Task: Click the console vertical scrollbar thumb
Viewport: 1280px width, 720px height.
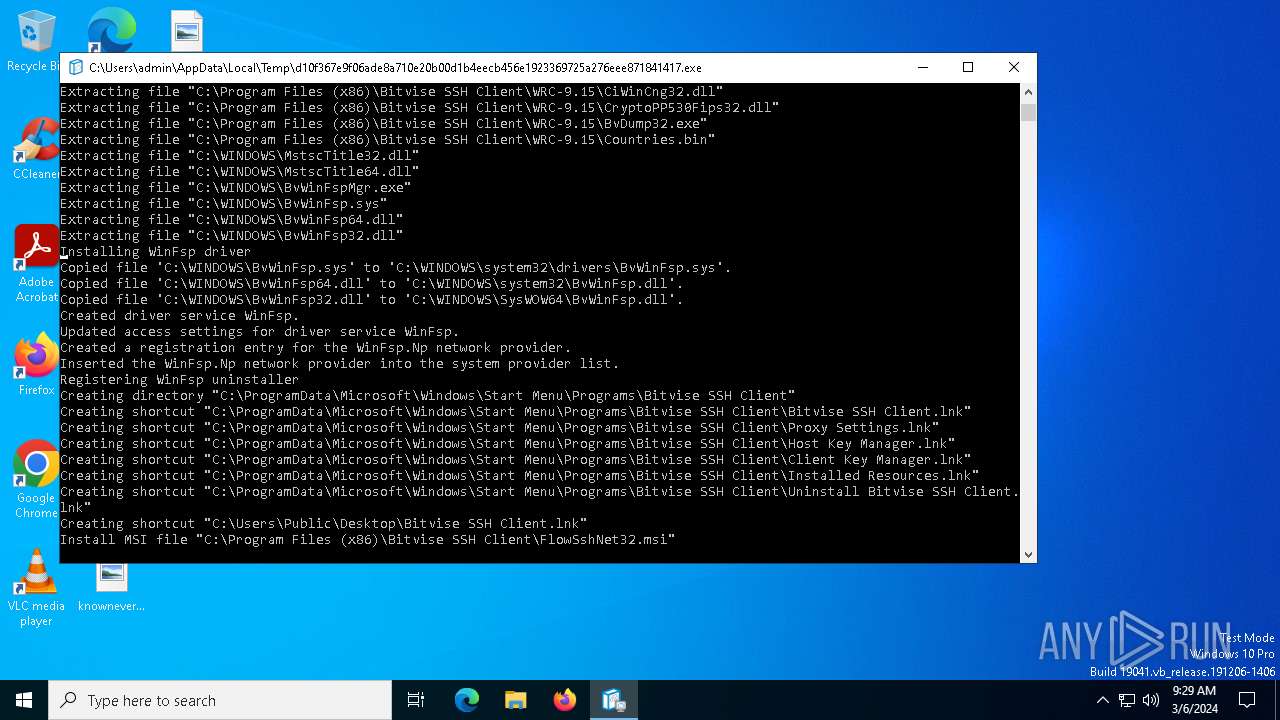Action: [1028, 111]
